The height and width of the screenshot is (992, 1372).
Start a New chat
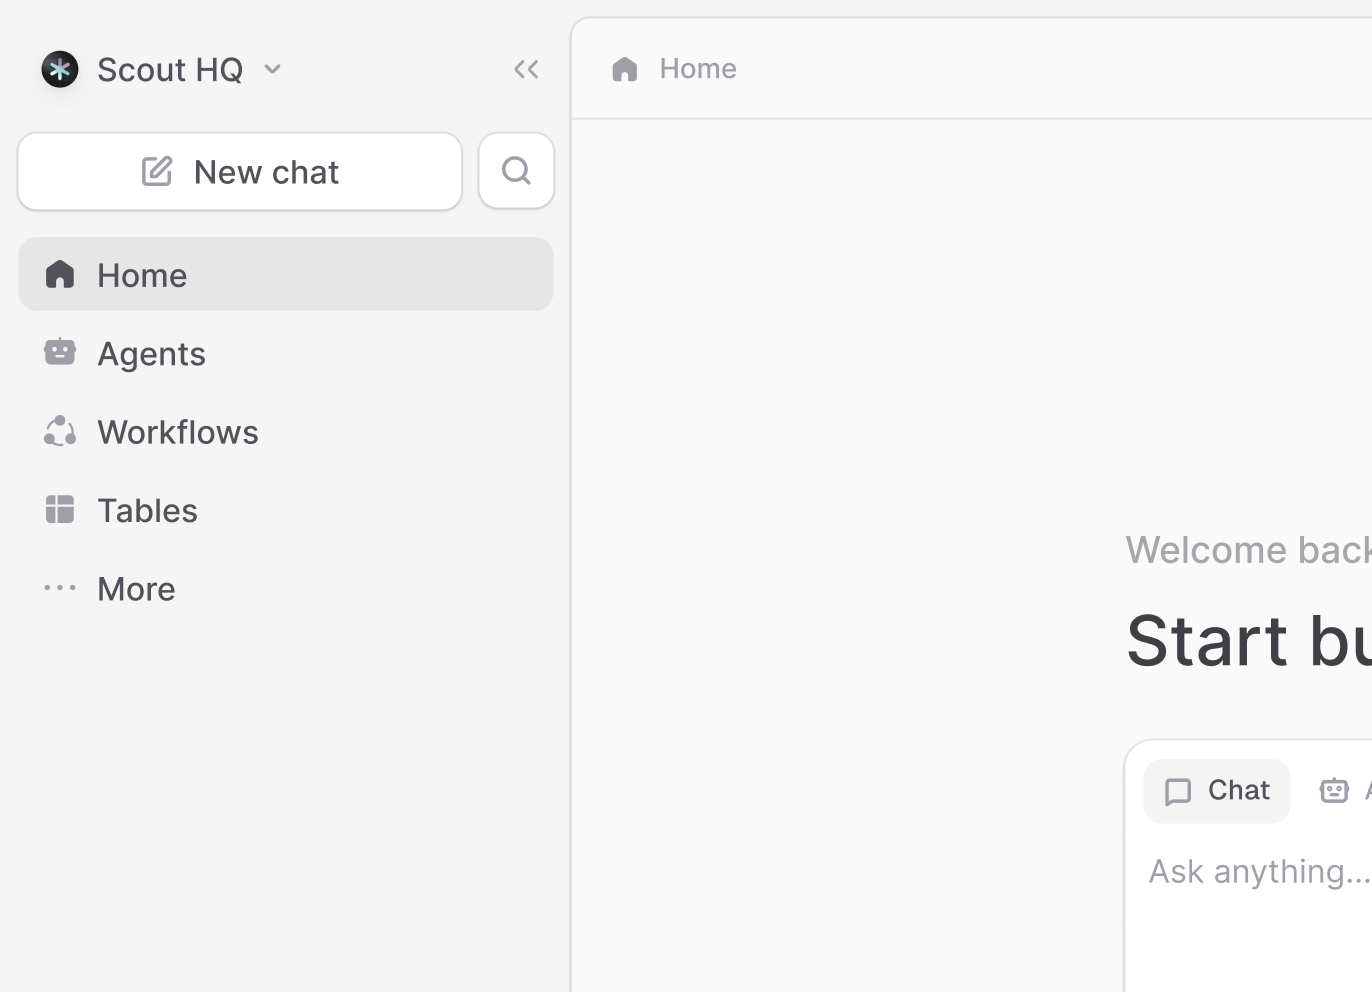coord(240,172)
